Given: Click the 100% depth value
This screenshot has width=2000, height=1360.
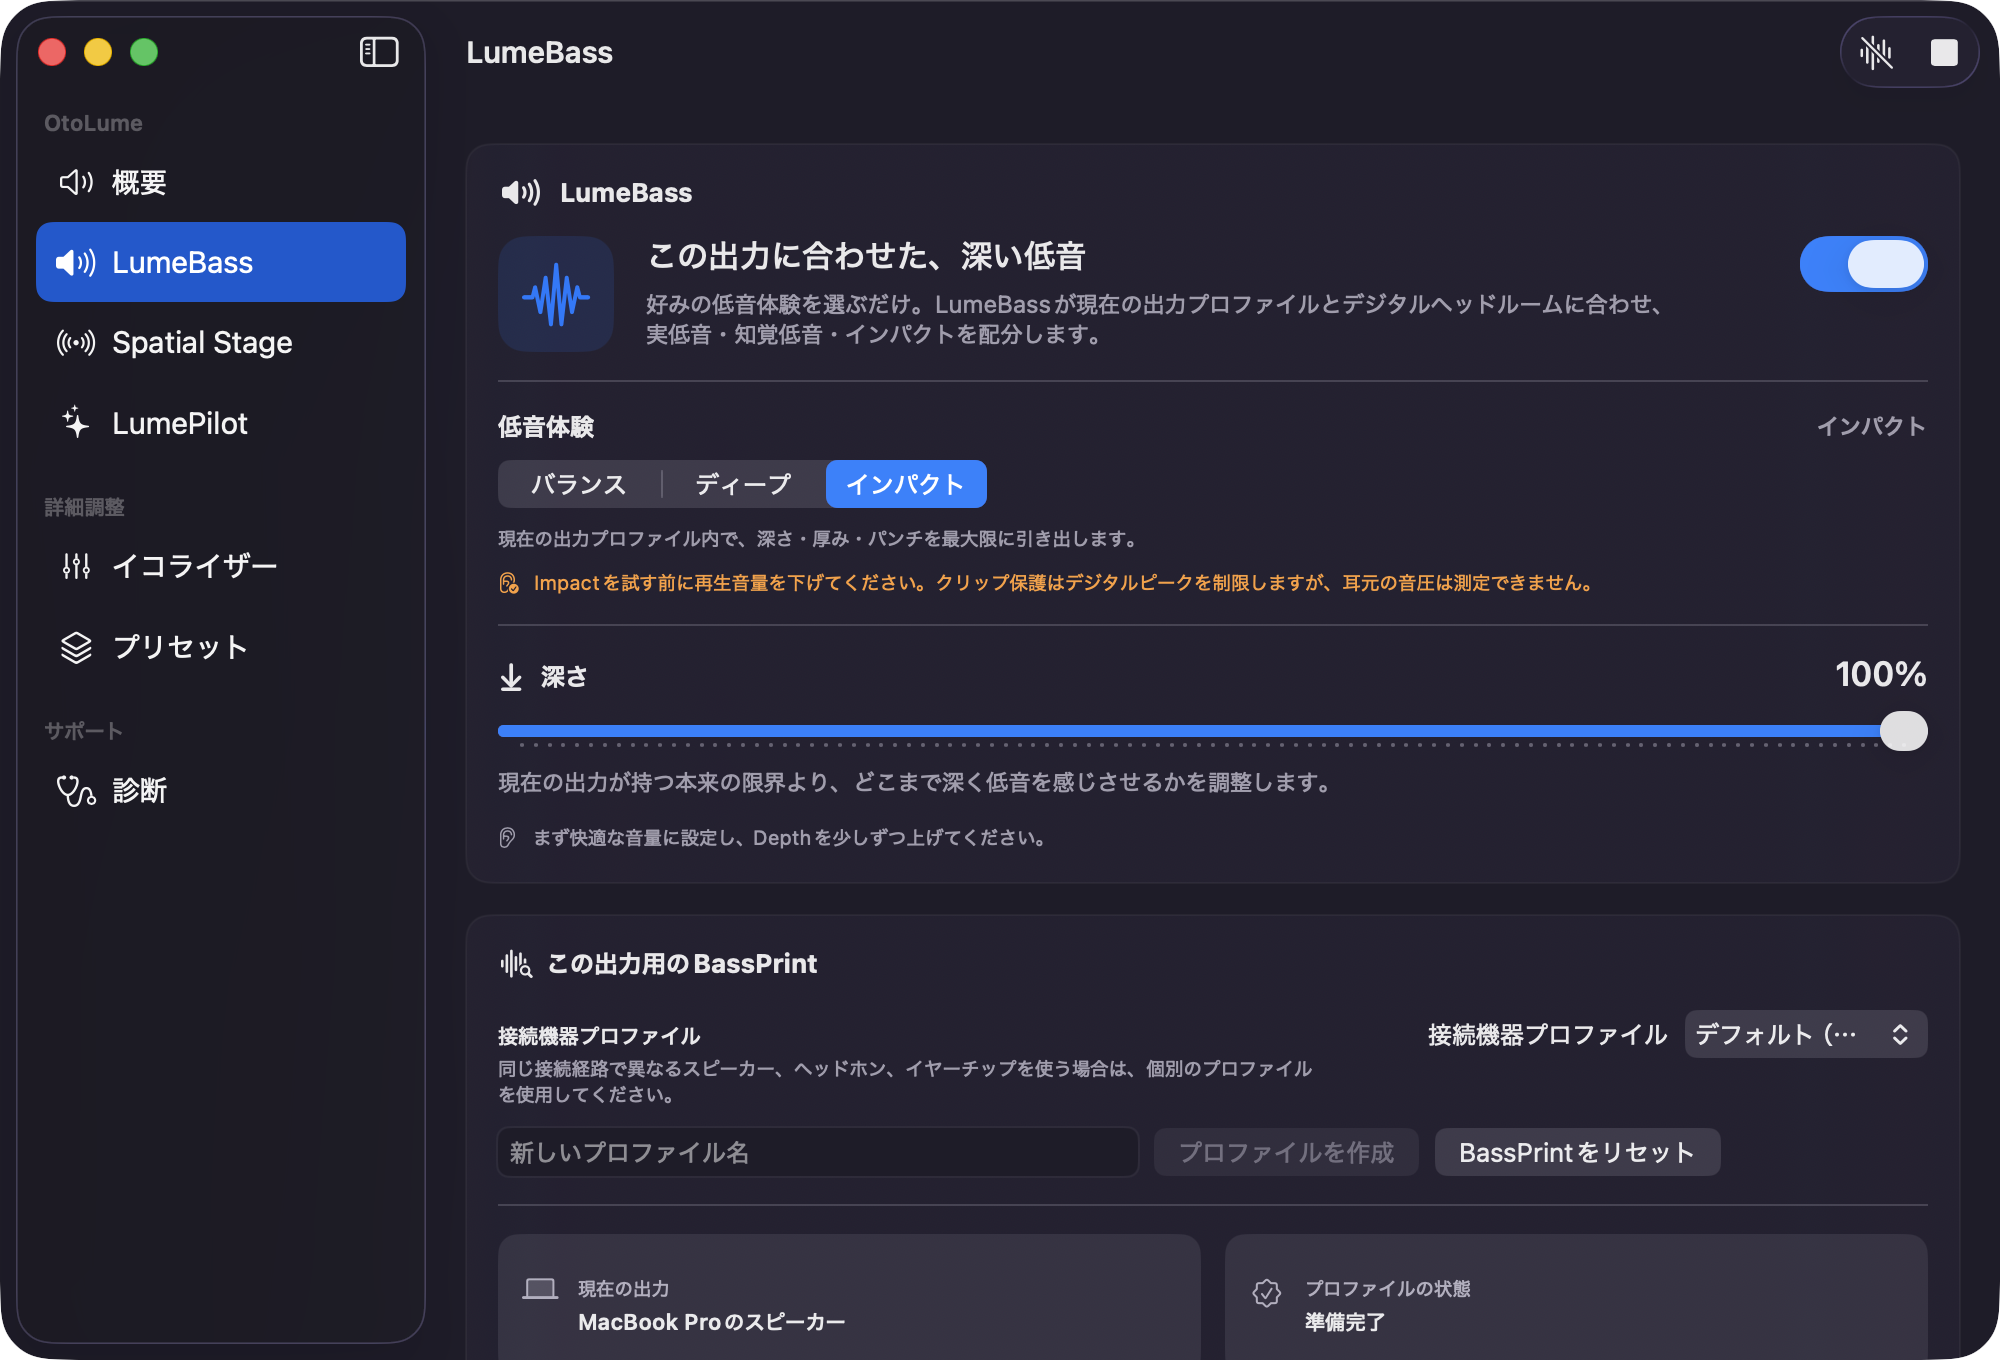Looking at the screenshot, I should coord(1880,674).
